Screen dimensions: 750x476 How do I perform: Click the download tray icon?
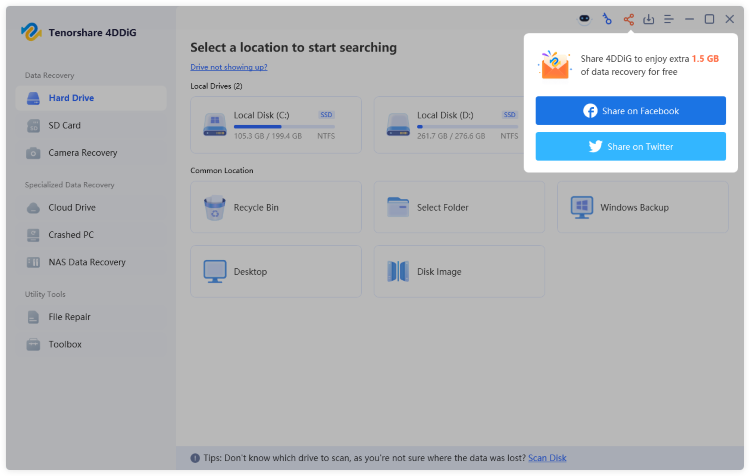(x=649, y=19)
